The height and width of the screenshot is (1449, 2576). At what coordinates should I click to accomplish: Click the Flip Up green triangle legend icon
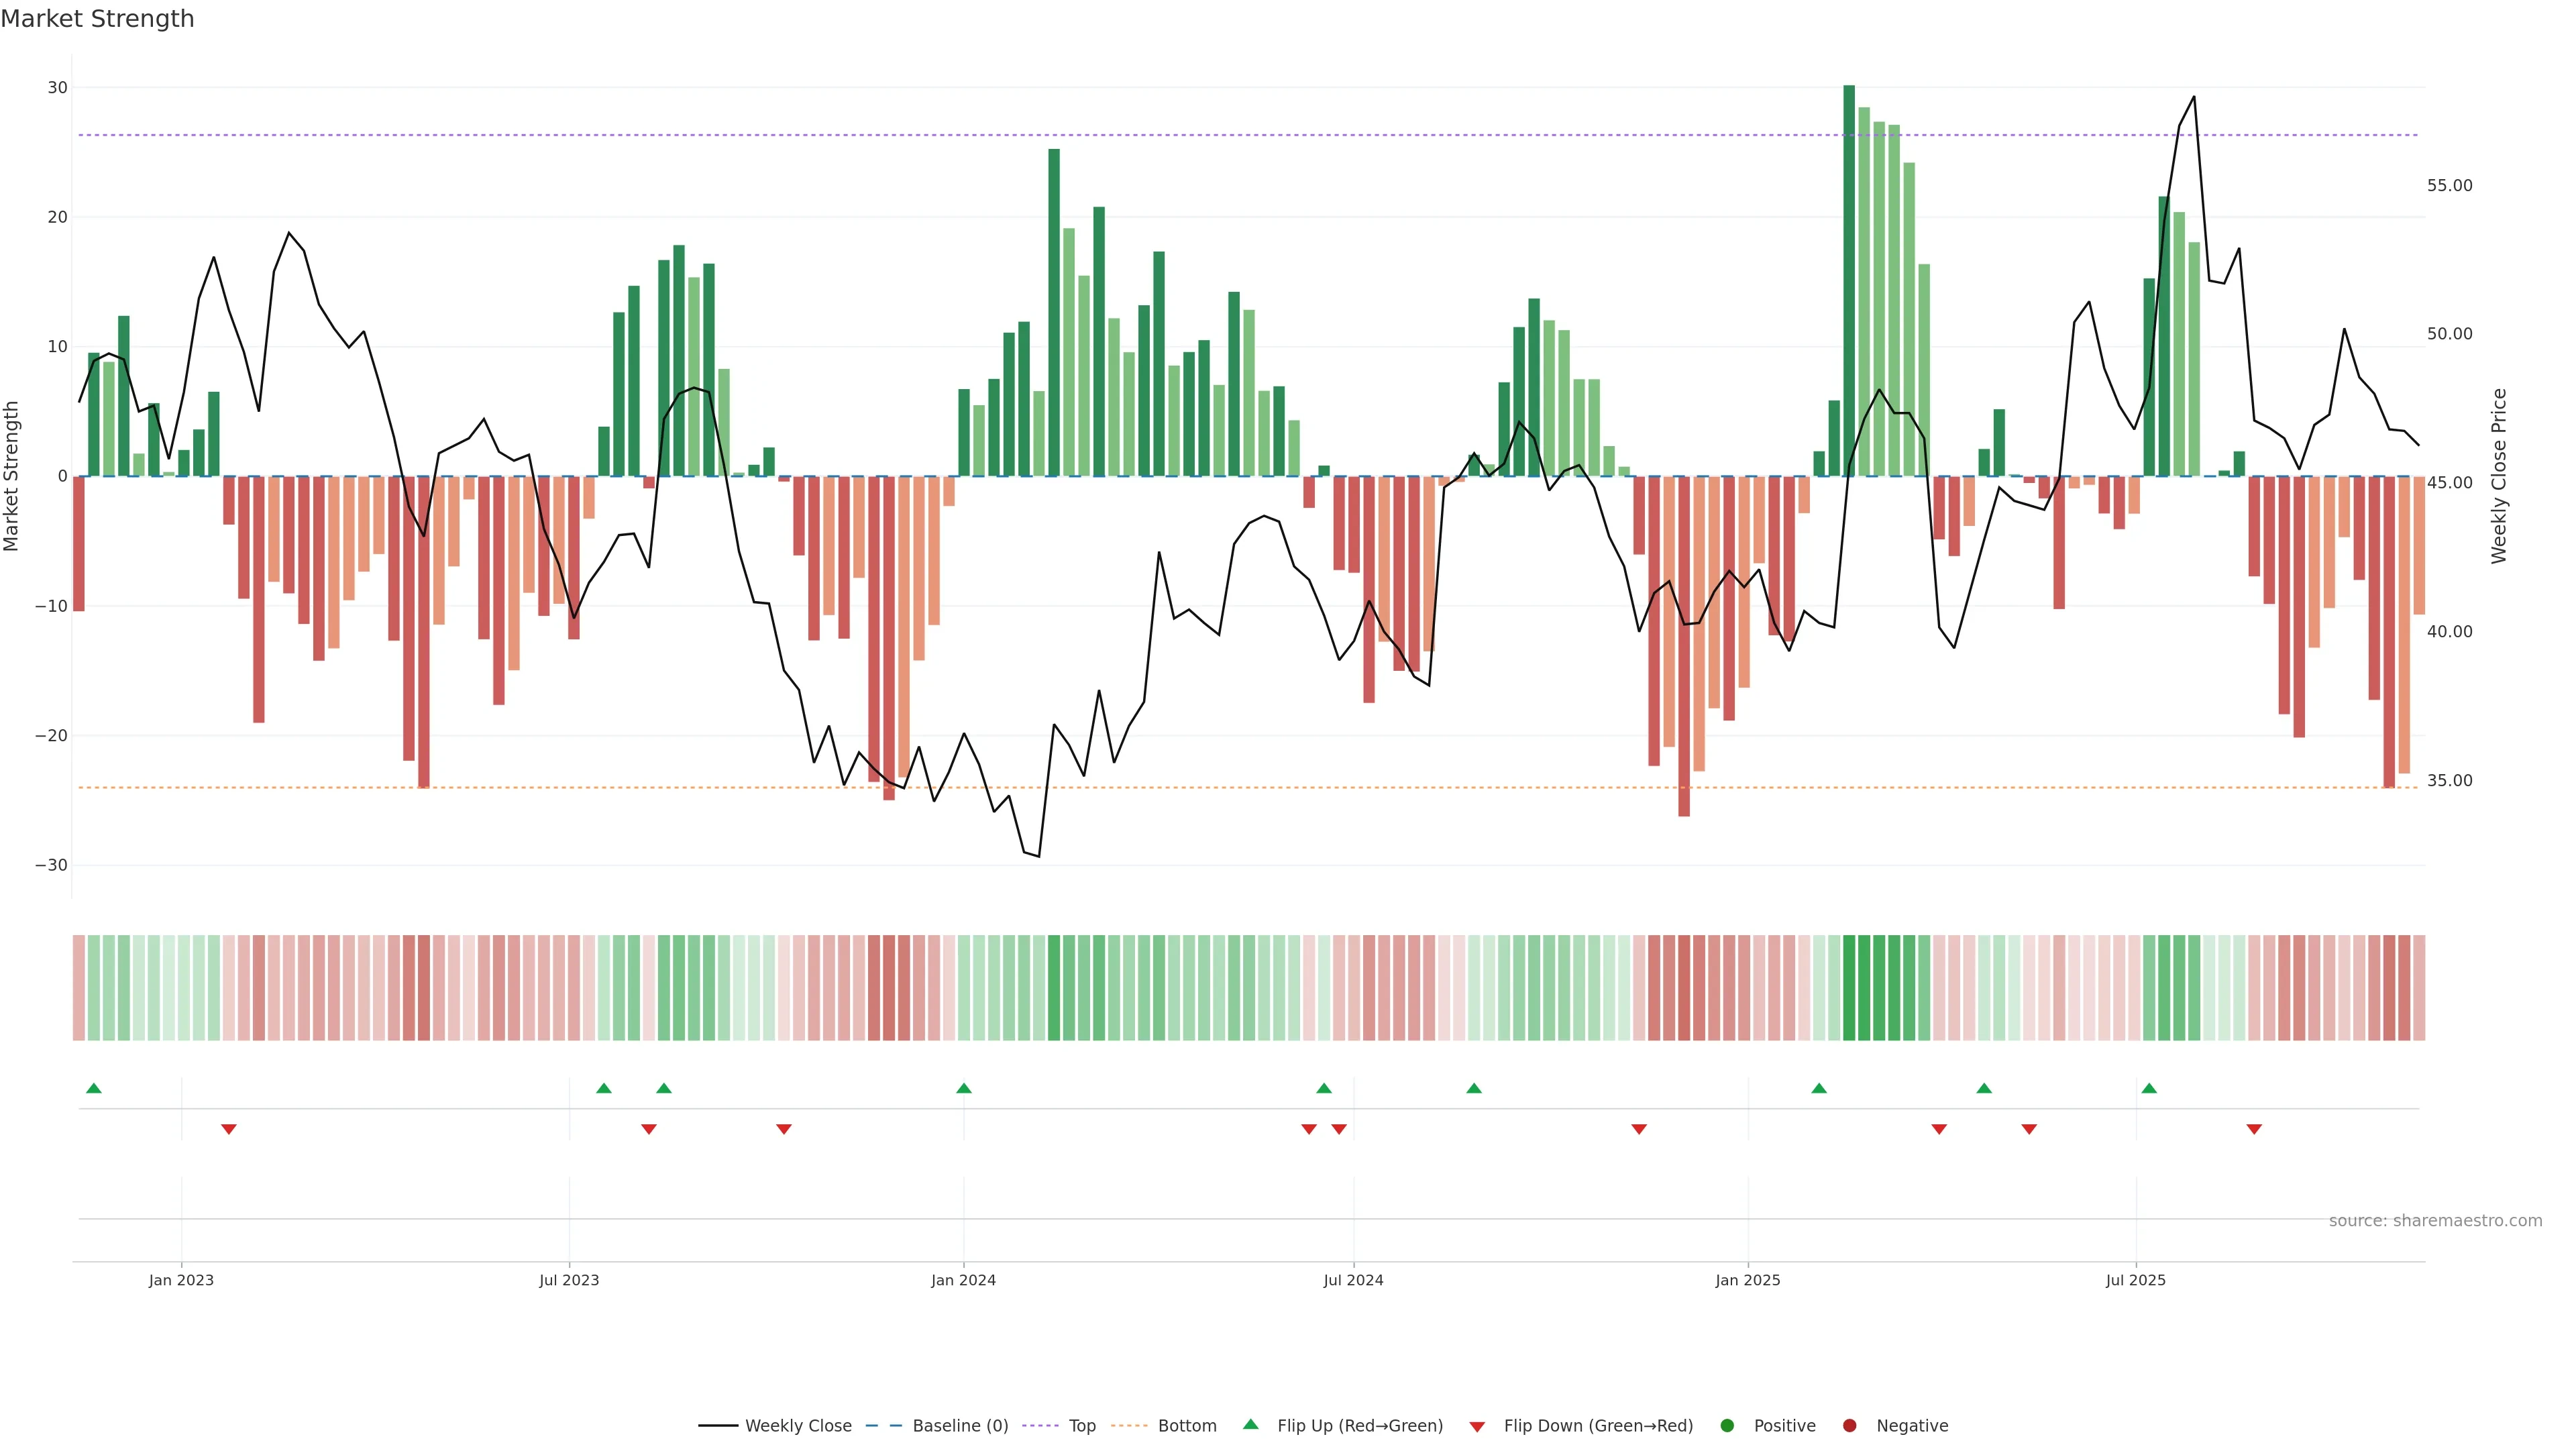[1250, 1424]
